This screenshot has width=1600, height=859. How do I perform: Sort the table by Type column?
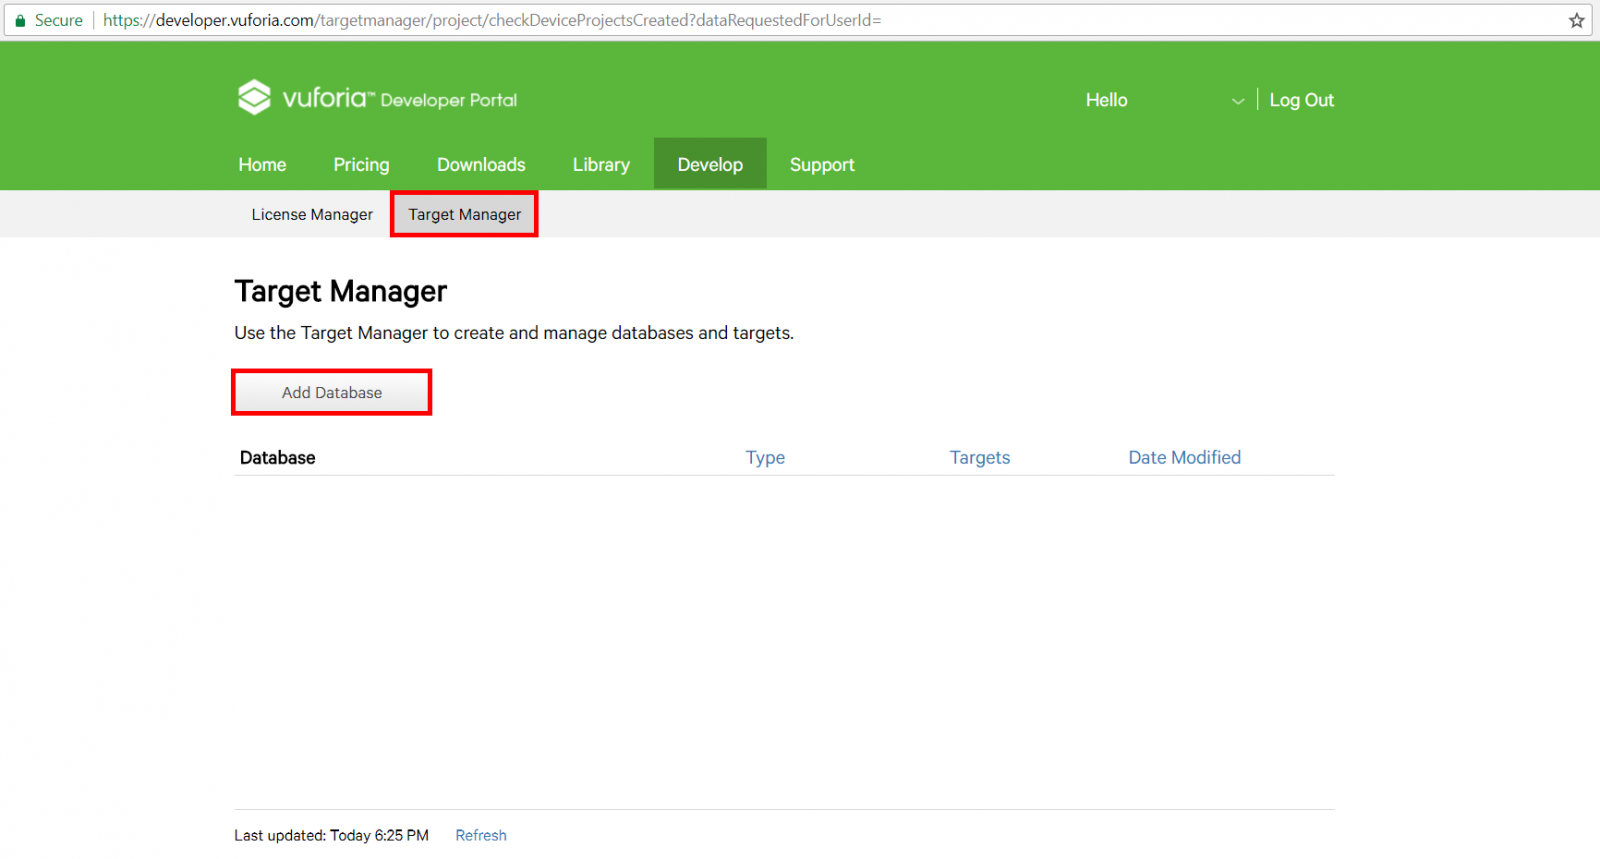pos(765,457)
